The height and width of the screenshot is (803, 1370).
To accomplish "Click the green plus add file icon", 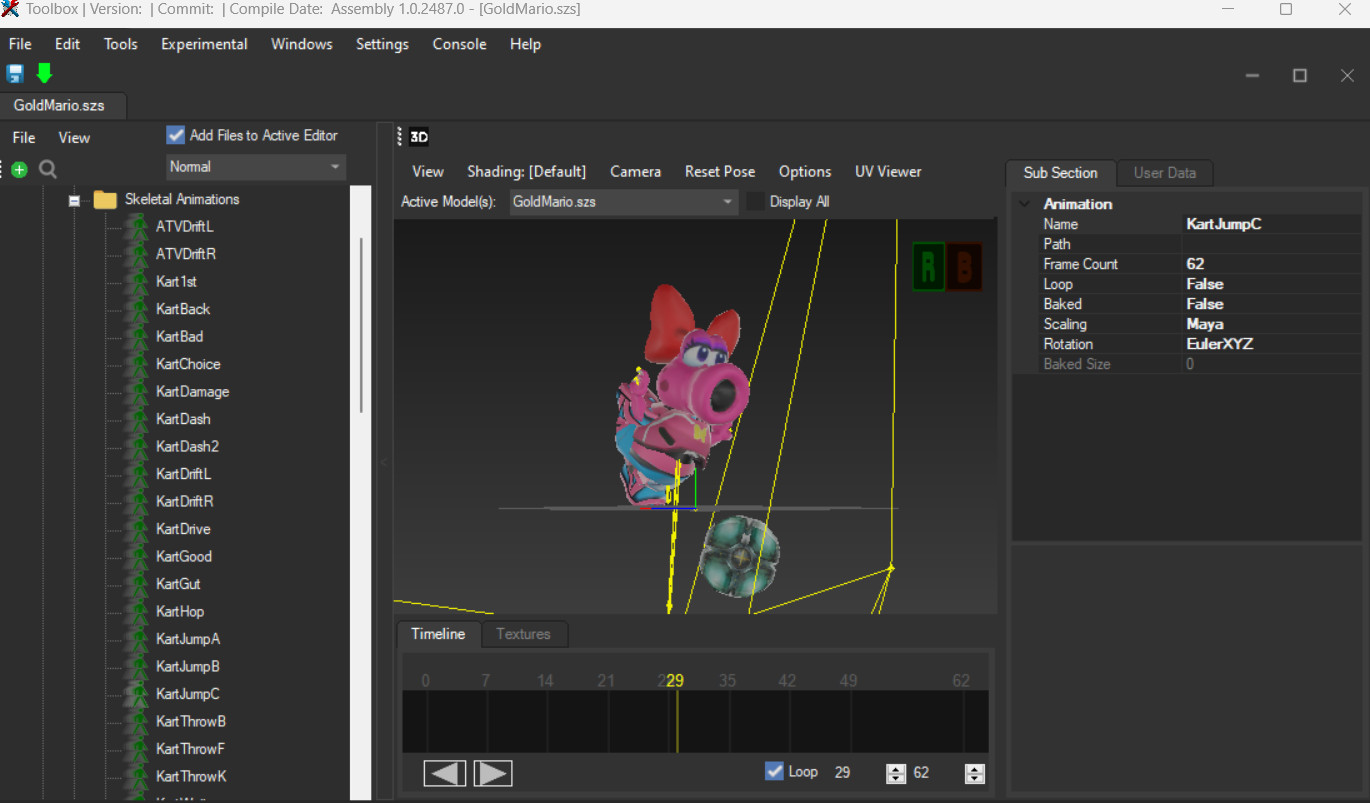I will point(18,168).
